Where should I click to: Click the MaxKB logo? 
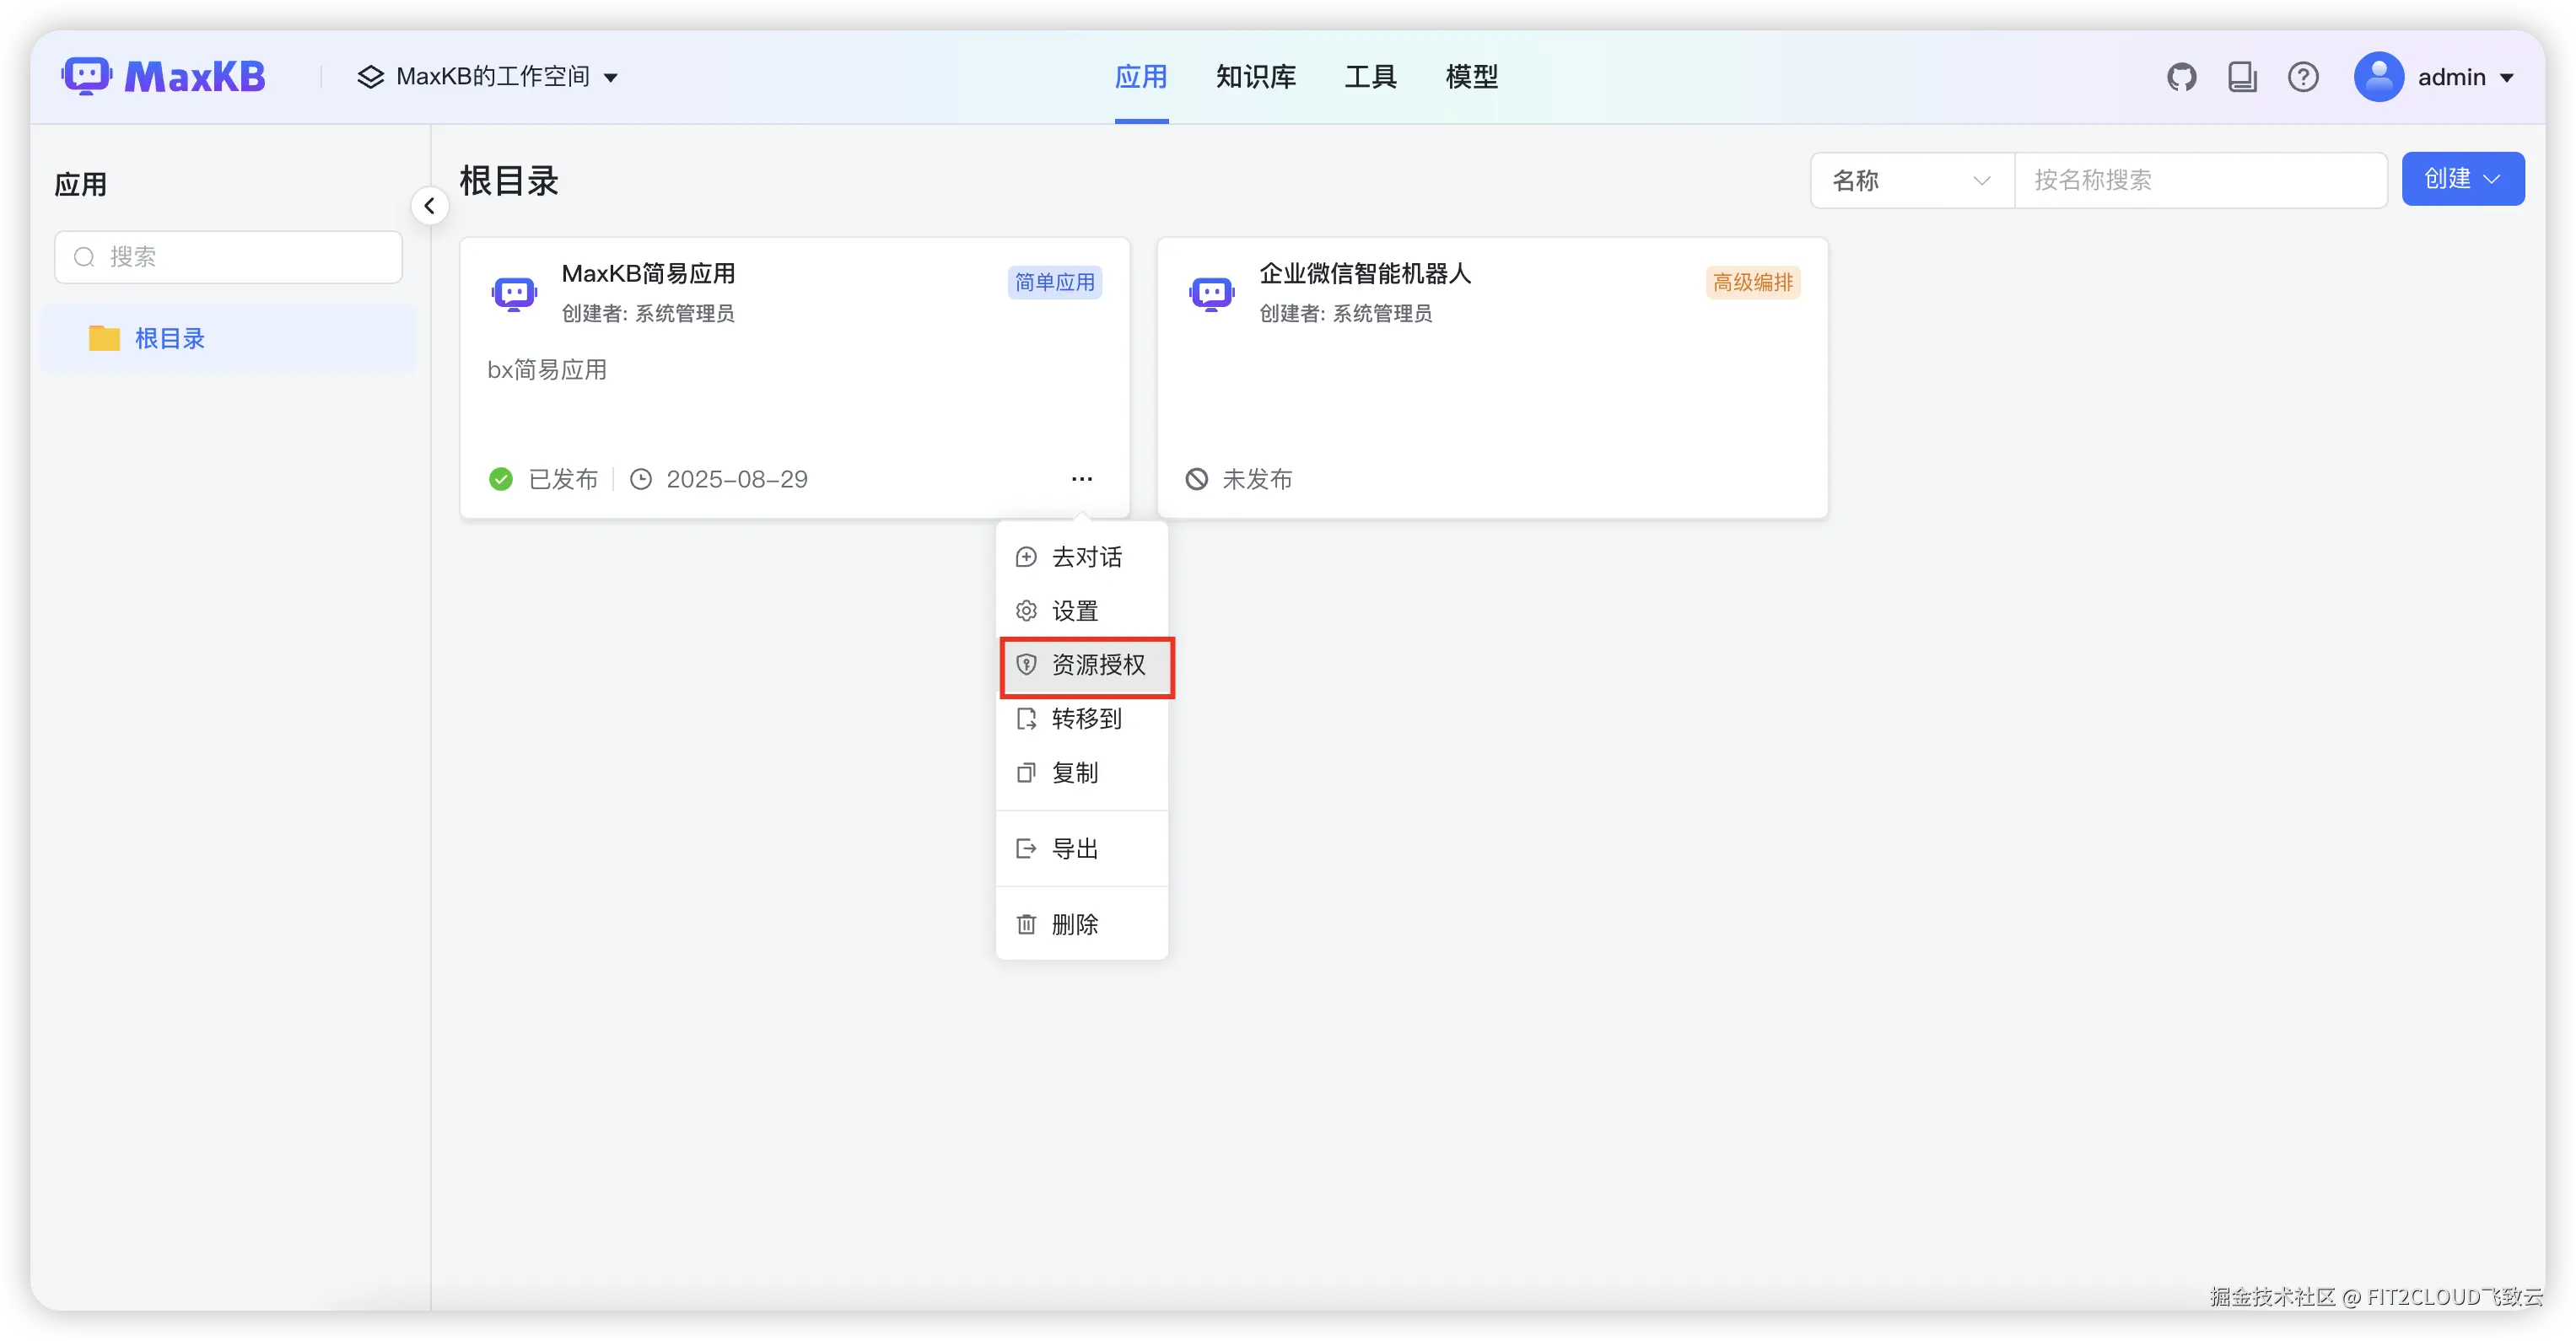coord(164,77)
